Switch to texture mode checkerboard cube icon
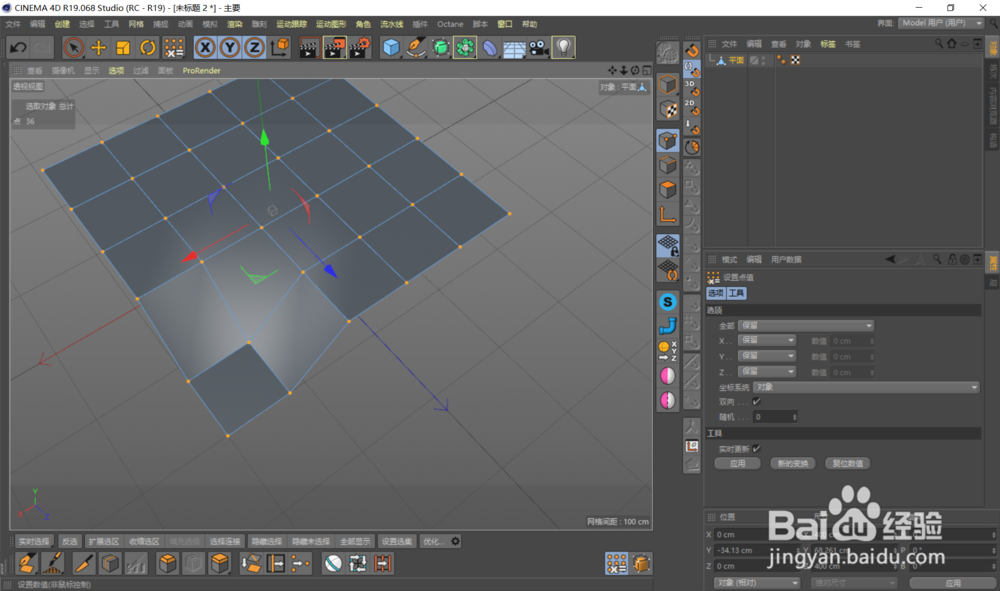 tap(668, 110)
